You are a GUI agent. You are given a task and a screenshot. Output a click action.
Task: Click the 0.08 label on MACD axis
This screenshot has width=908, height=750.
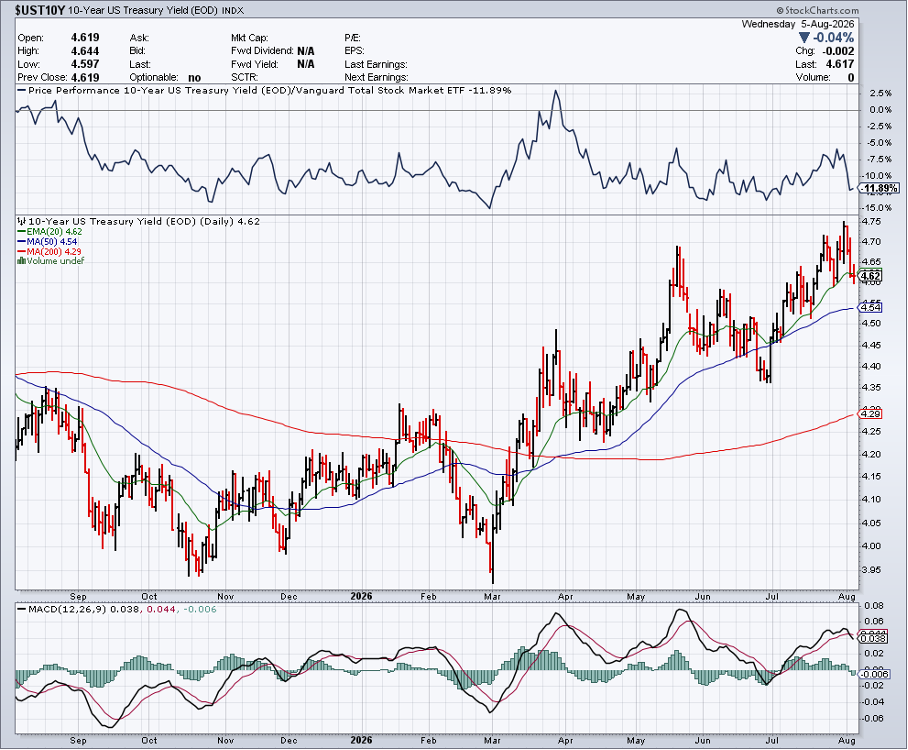(873, 606)
